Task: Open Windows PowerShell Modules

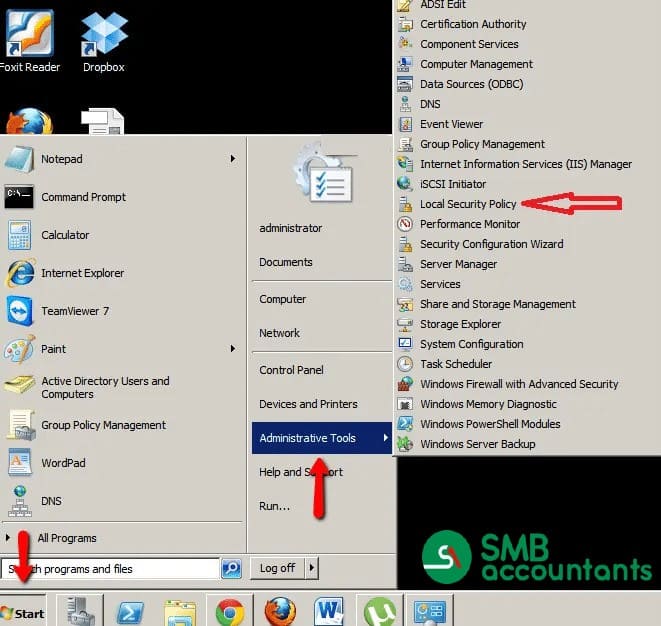Action: (490, 424)
